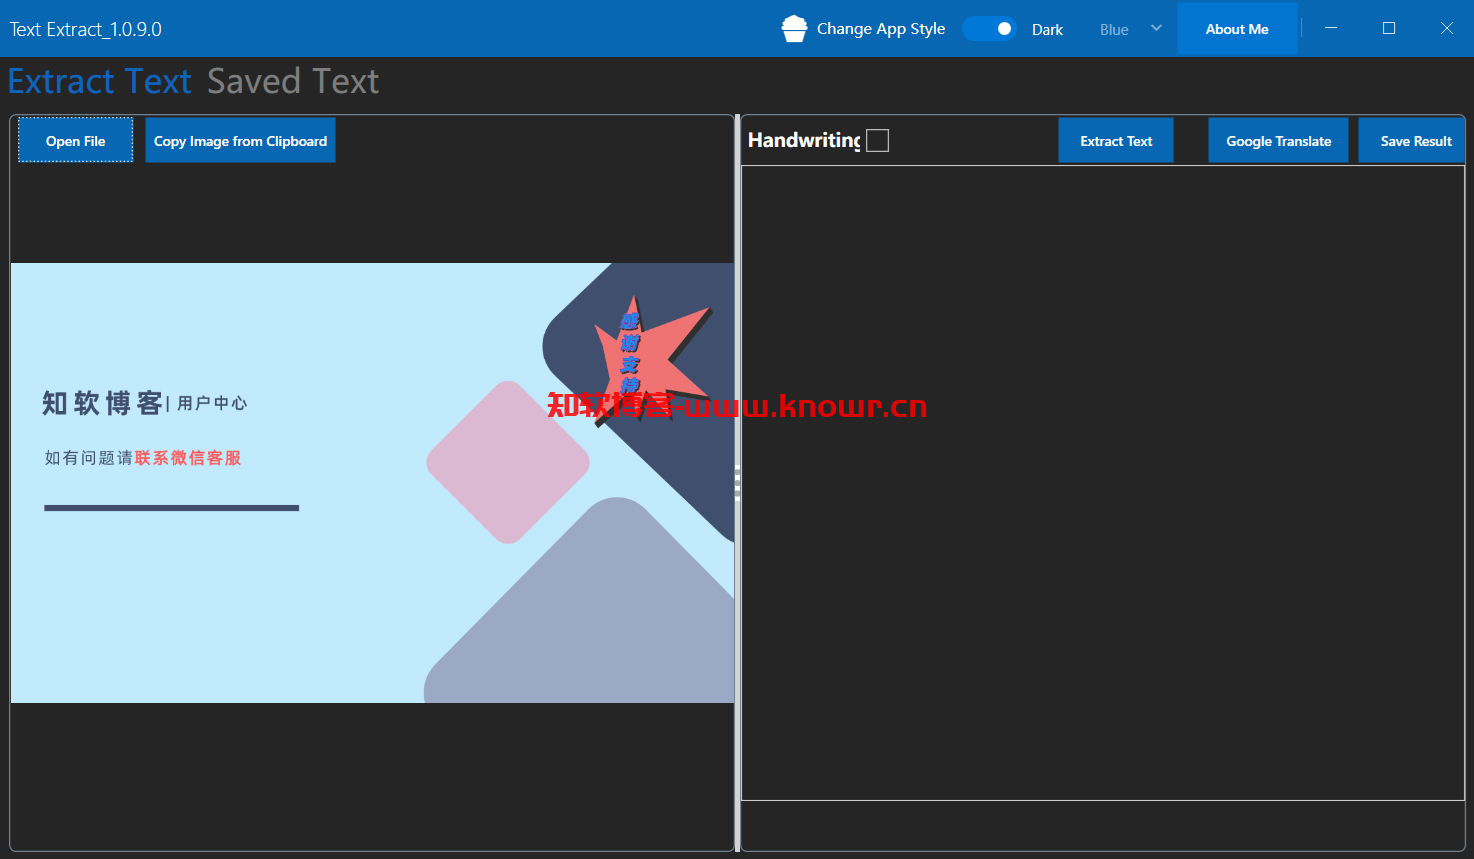Click the Save Result button
The height and width of the screenshot is (859, 1474).
[x=1413, y=141]
